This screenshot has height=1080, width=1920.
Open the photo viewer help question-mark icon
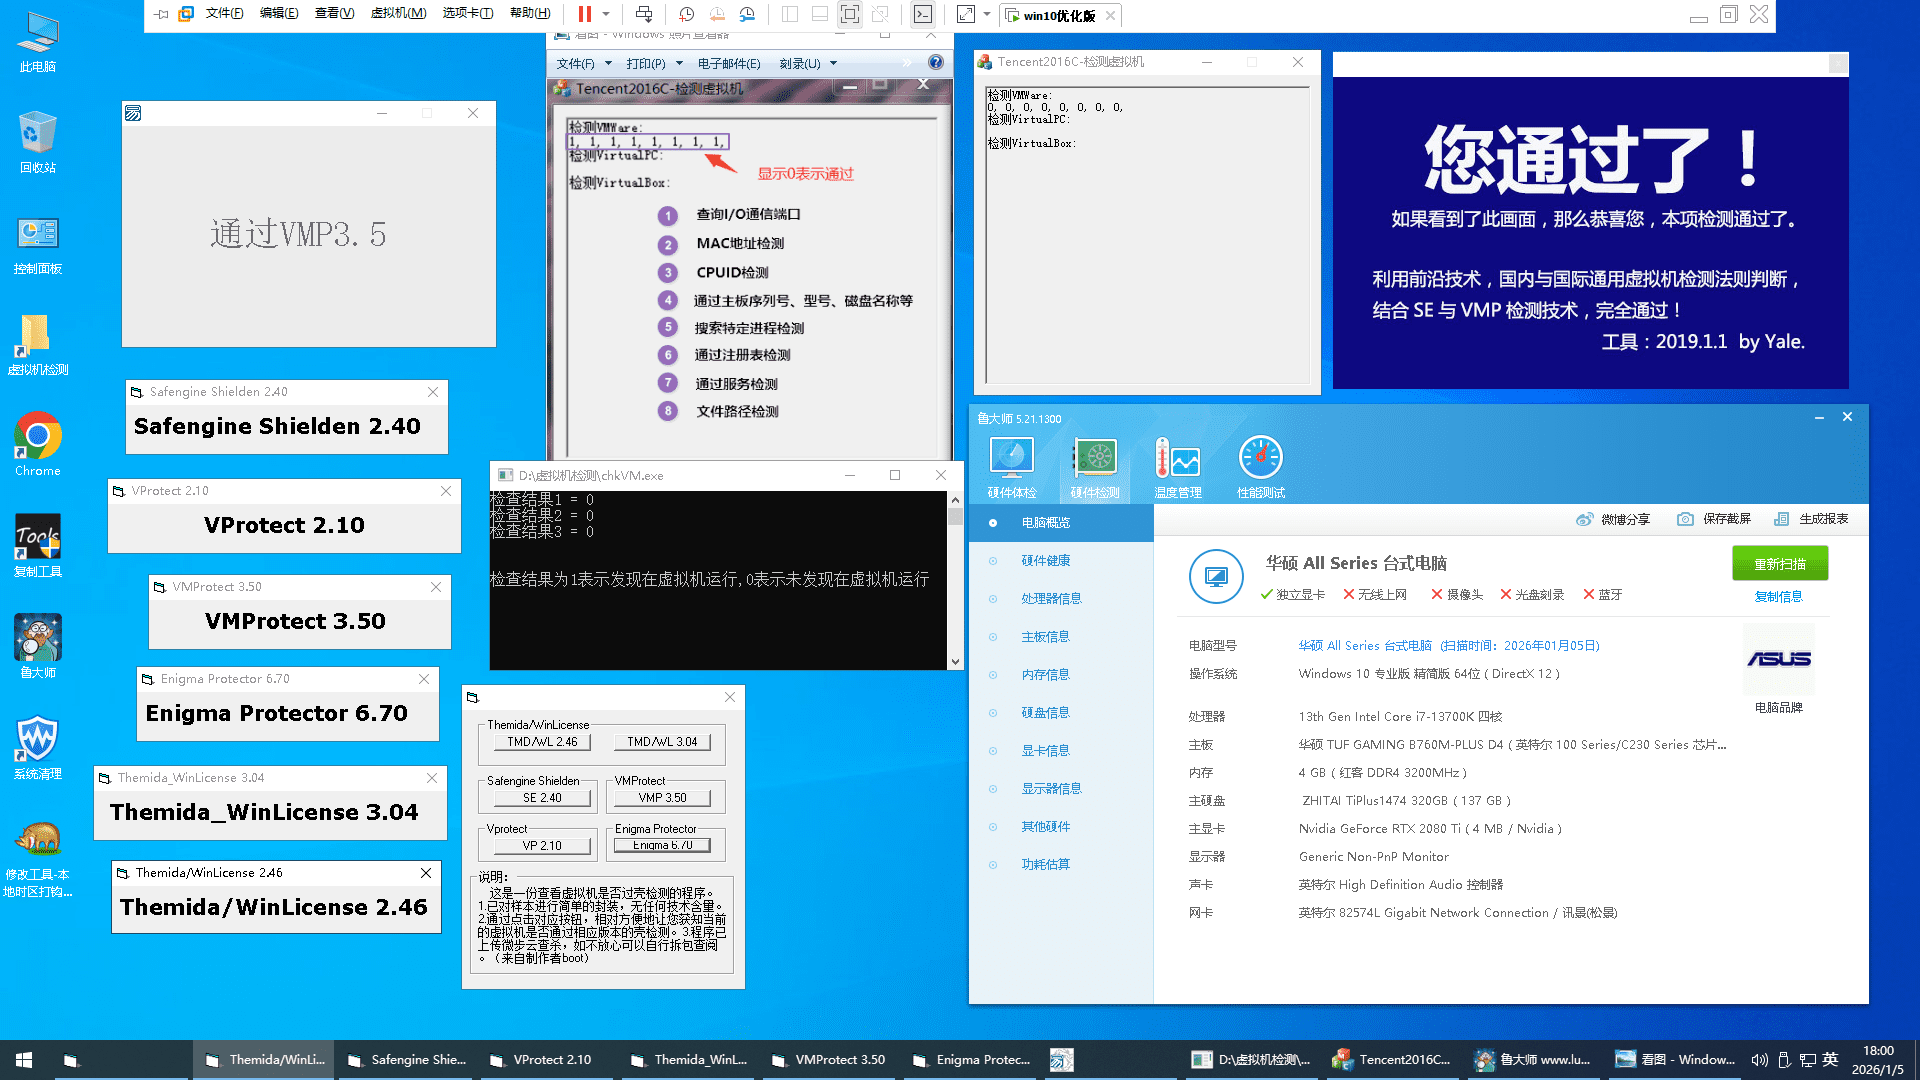click(x=936, y=62)
